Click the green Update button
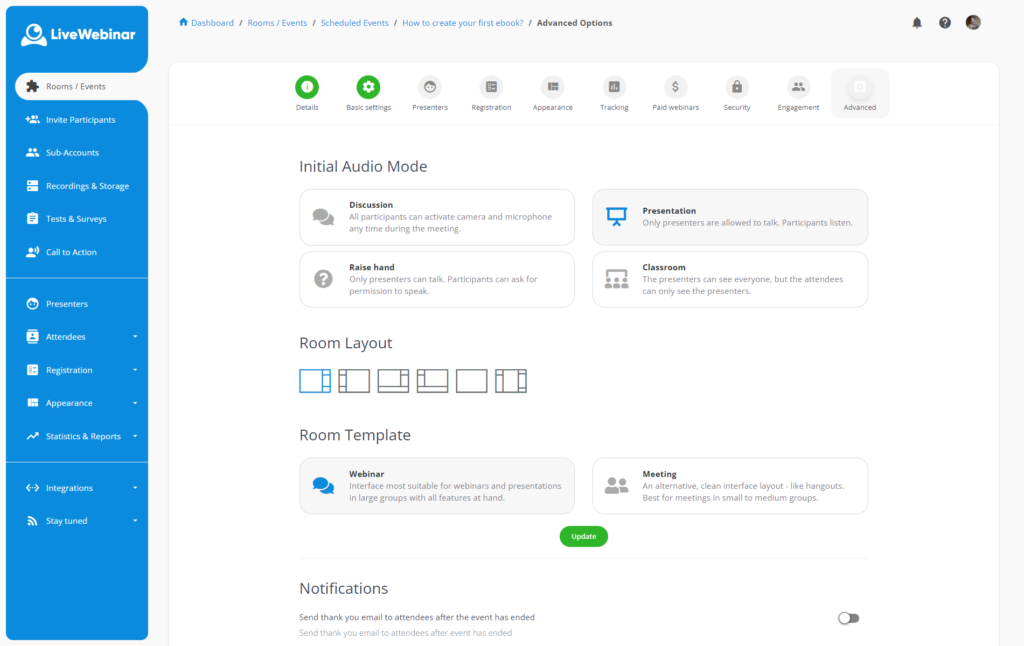Viewport: 1024px width, 646px height. coord(583,537)
